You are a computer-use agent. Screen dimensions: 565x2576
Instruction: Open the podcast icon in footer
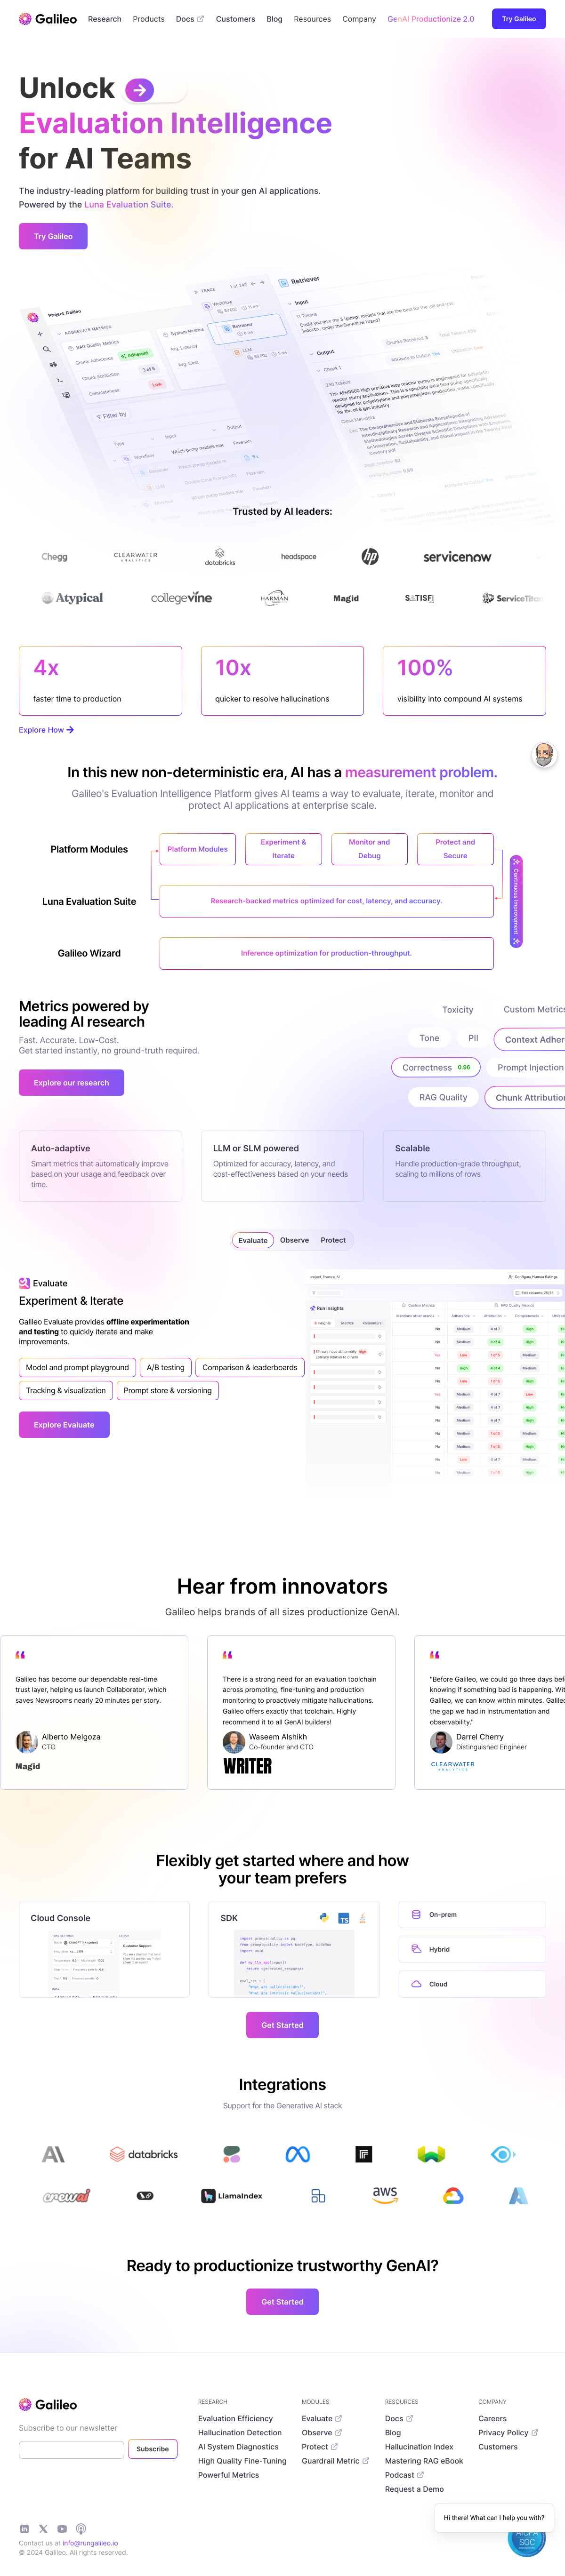click(81, 2529)
